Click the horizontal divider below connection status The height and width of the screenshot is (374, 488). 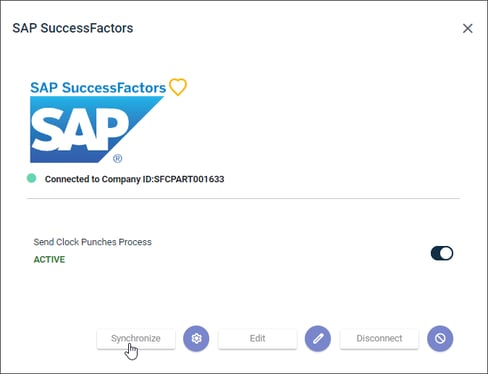click(x=243, y=198)
